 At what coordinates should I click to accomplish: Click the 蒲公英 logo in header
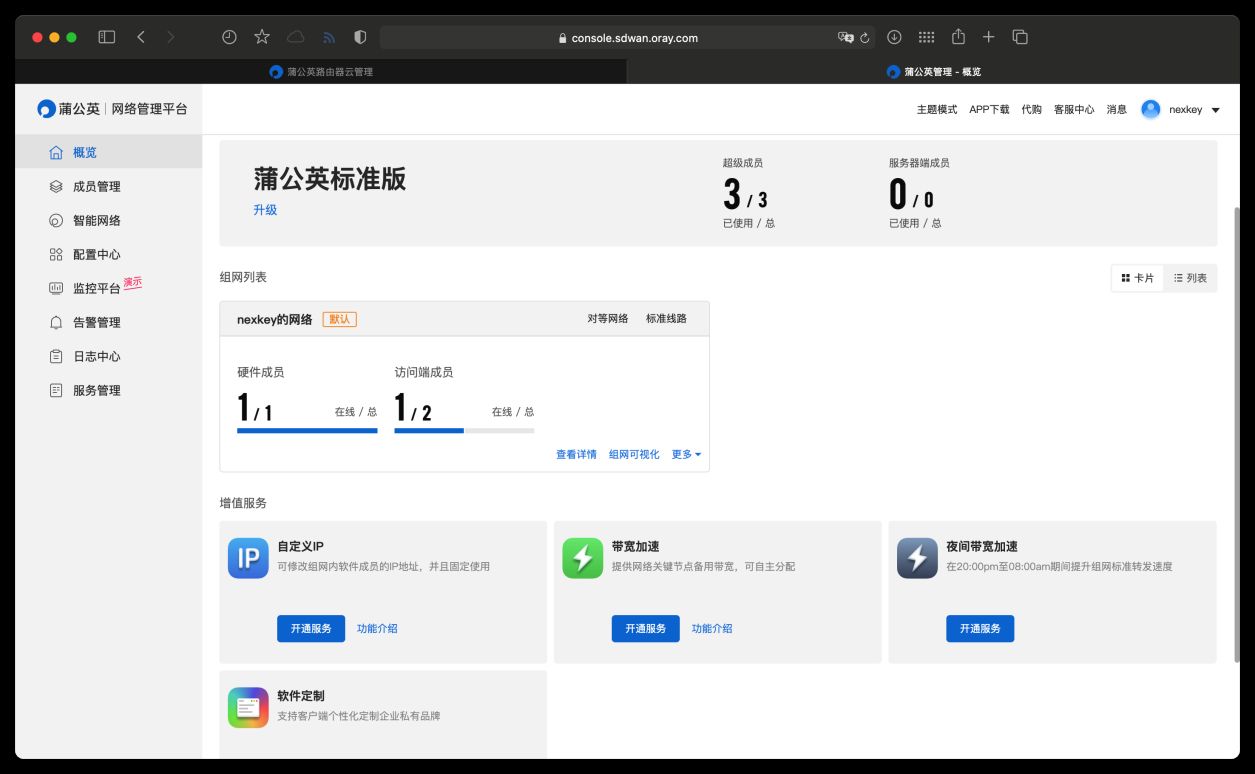click(x=68, y=109)
